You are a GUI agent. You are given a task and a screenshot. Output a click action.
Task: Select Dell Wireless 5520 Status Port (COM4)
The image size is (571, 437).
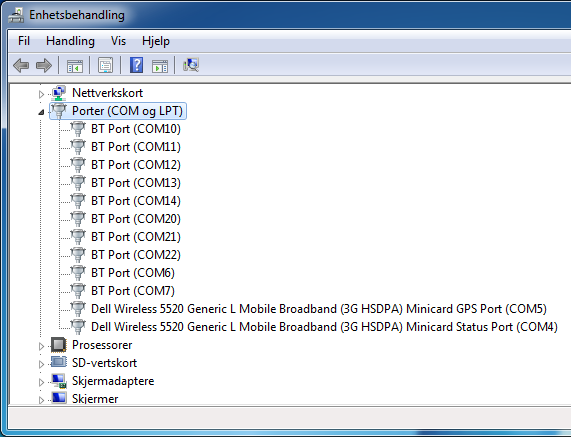point(324,327)
